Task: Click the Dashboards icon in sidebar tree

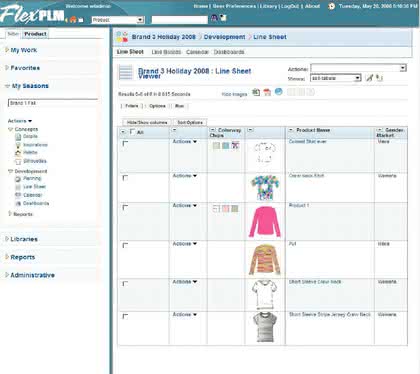Action: pos(18,204)
